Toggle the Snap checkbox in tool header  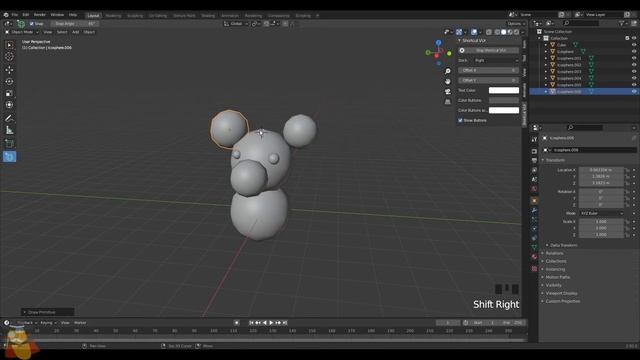click(31, 24)
